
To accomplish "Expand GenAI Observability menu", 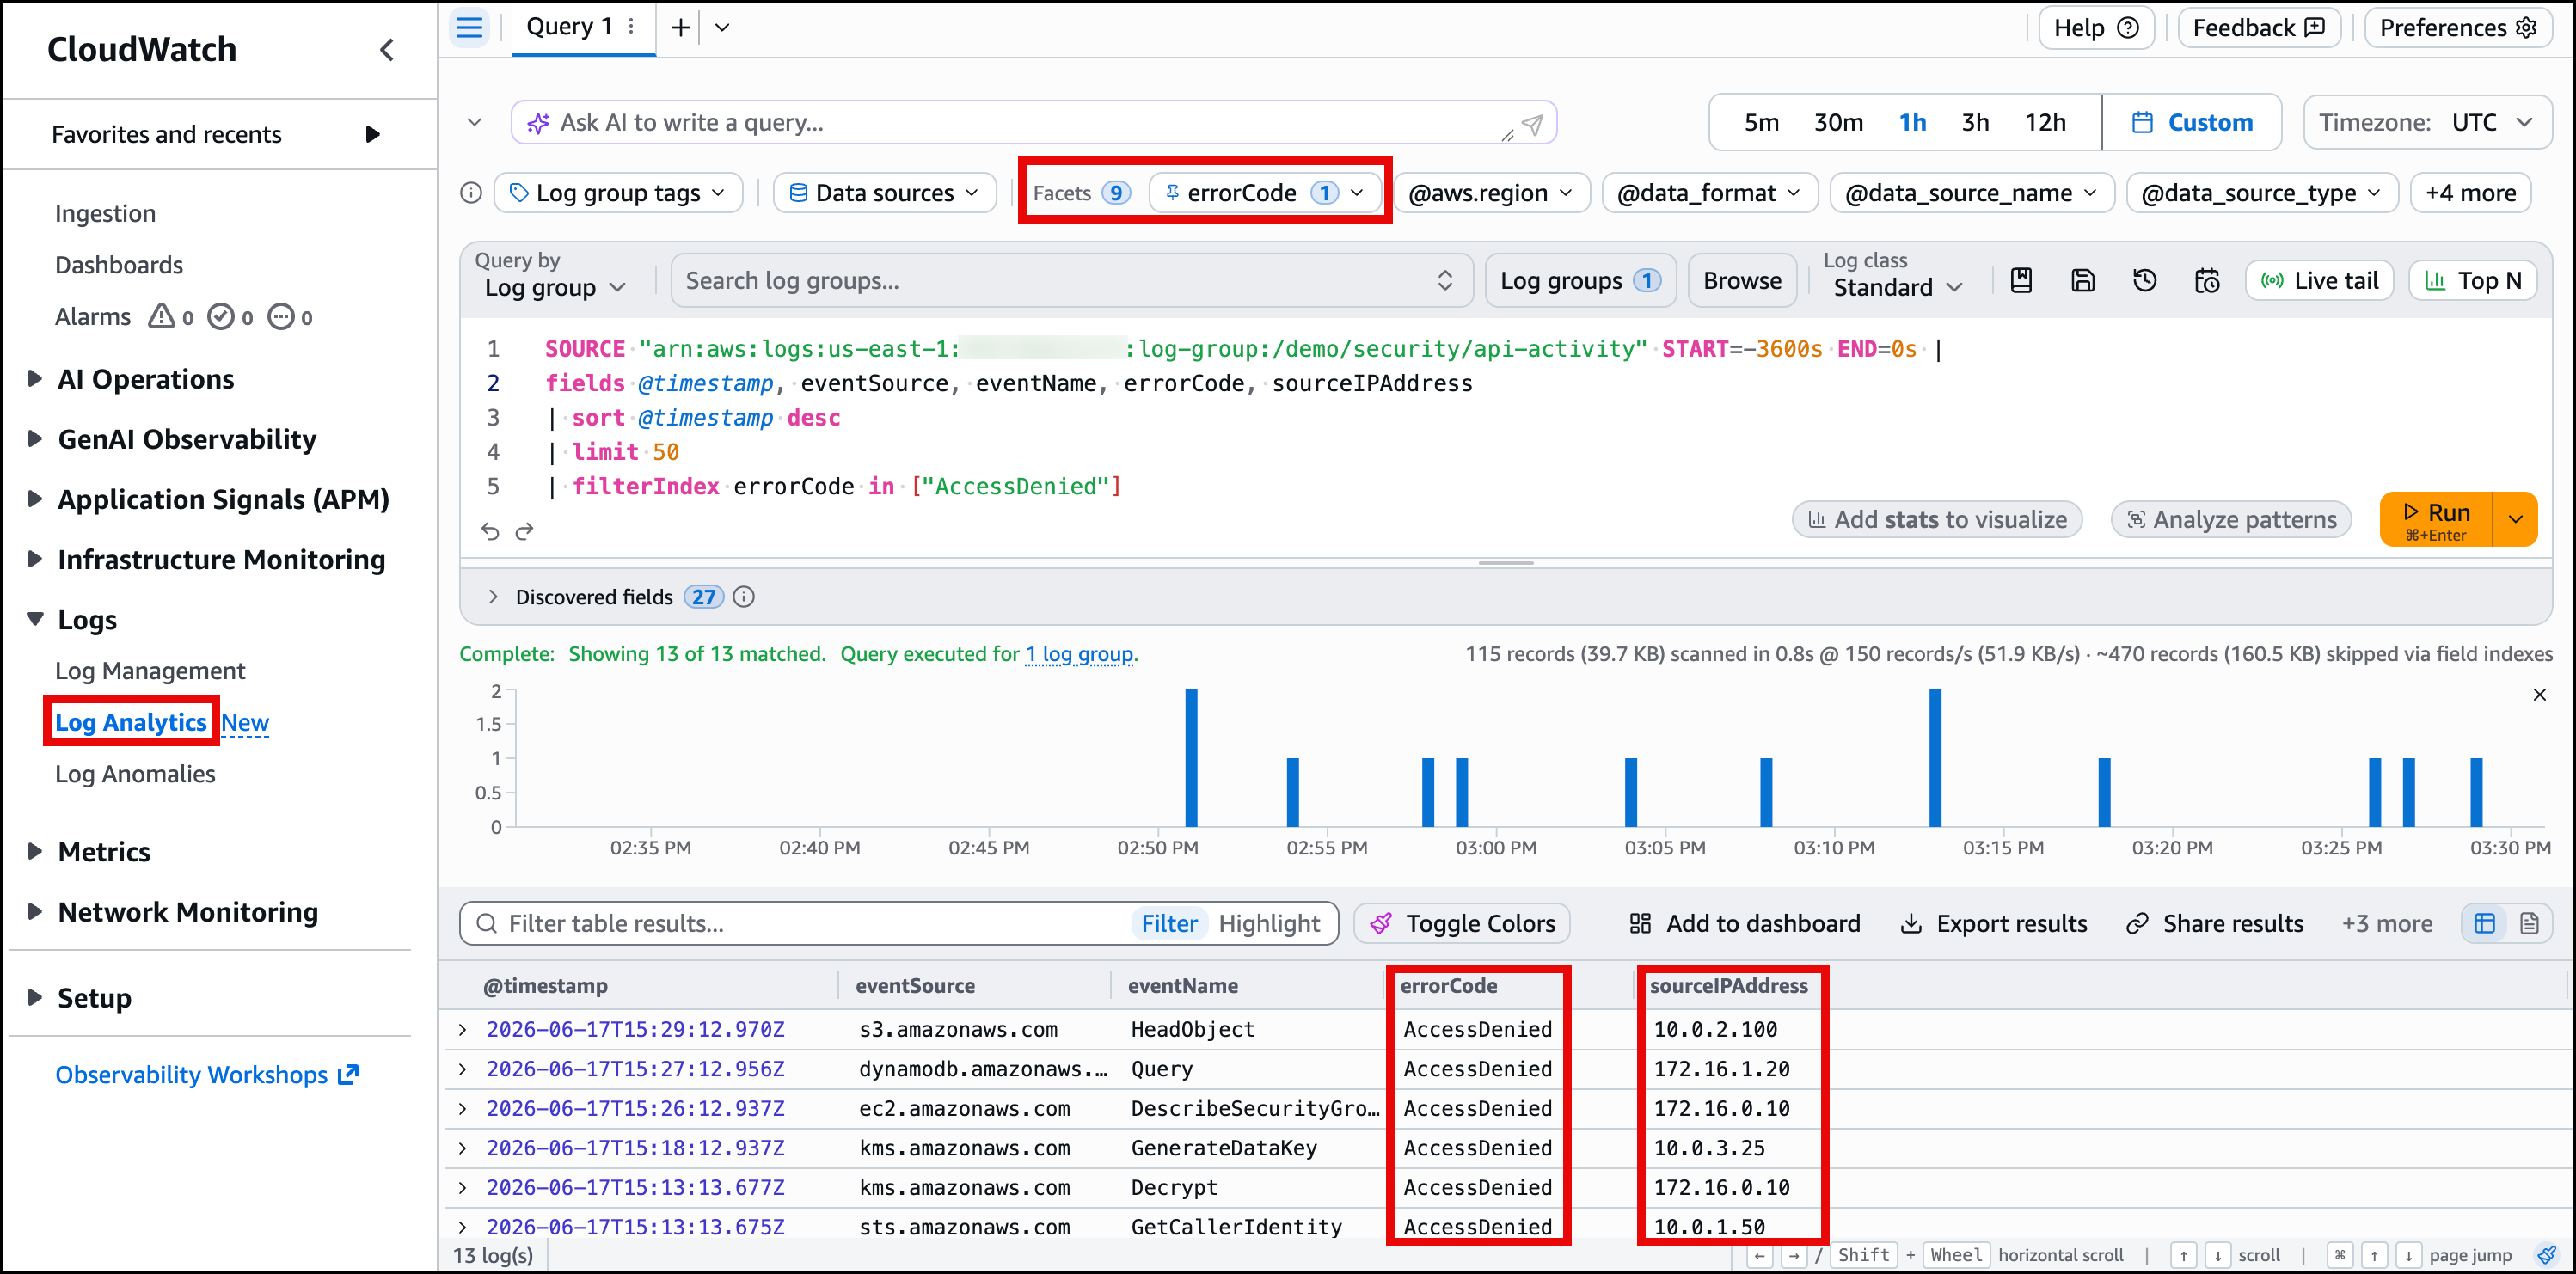I will pyautogui.click(x=35, y=439).
